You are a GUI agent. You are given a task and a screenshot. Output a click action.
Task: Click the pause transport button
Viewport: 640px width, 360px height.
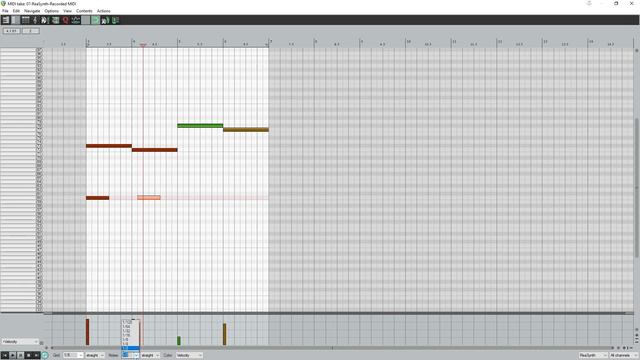click(x=20, y=356)
